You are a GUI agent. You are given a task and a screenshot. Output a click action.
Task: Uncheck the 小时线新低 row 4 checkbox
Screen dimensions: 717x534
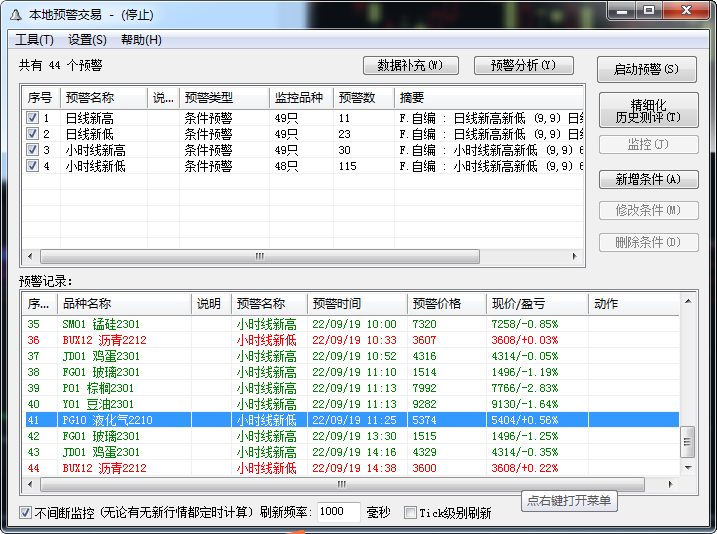32,166
